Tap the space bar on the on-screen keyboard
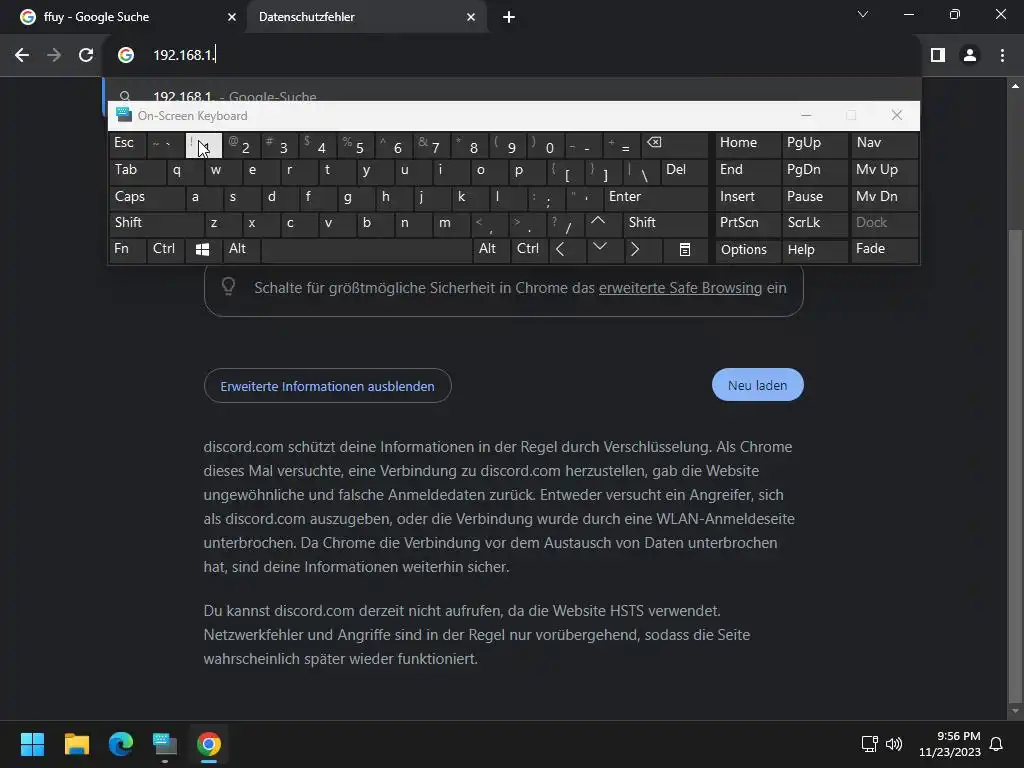Viewport: 1024px width, 768px height. tap(366, 250)
